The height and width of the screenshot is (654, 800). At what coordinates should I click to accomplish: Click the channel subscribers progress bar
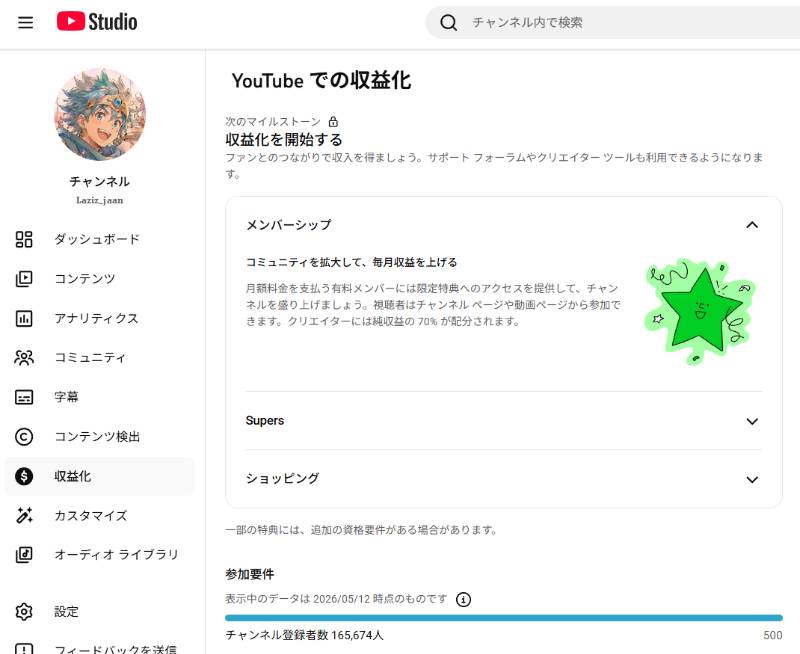click(x=504, y=618)
